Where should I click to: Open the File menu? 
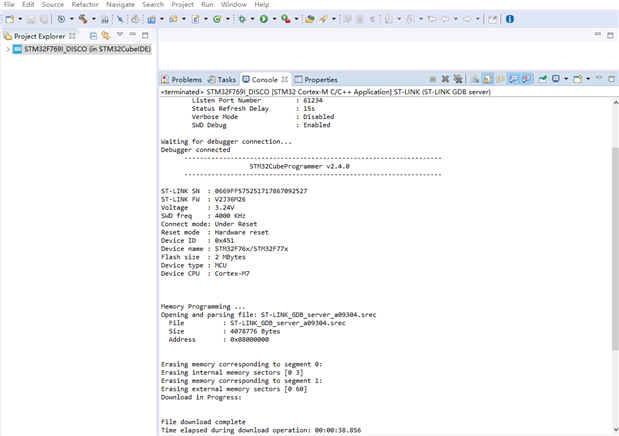(9, 5)
